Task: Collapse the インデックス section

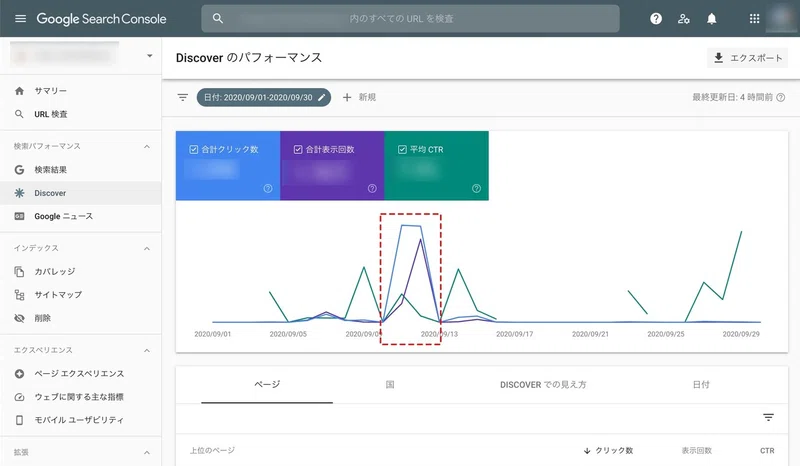Action: point(147,249)
